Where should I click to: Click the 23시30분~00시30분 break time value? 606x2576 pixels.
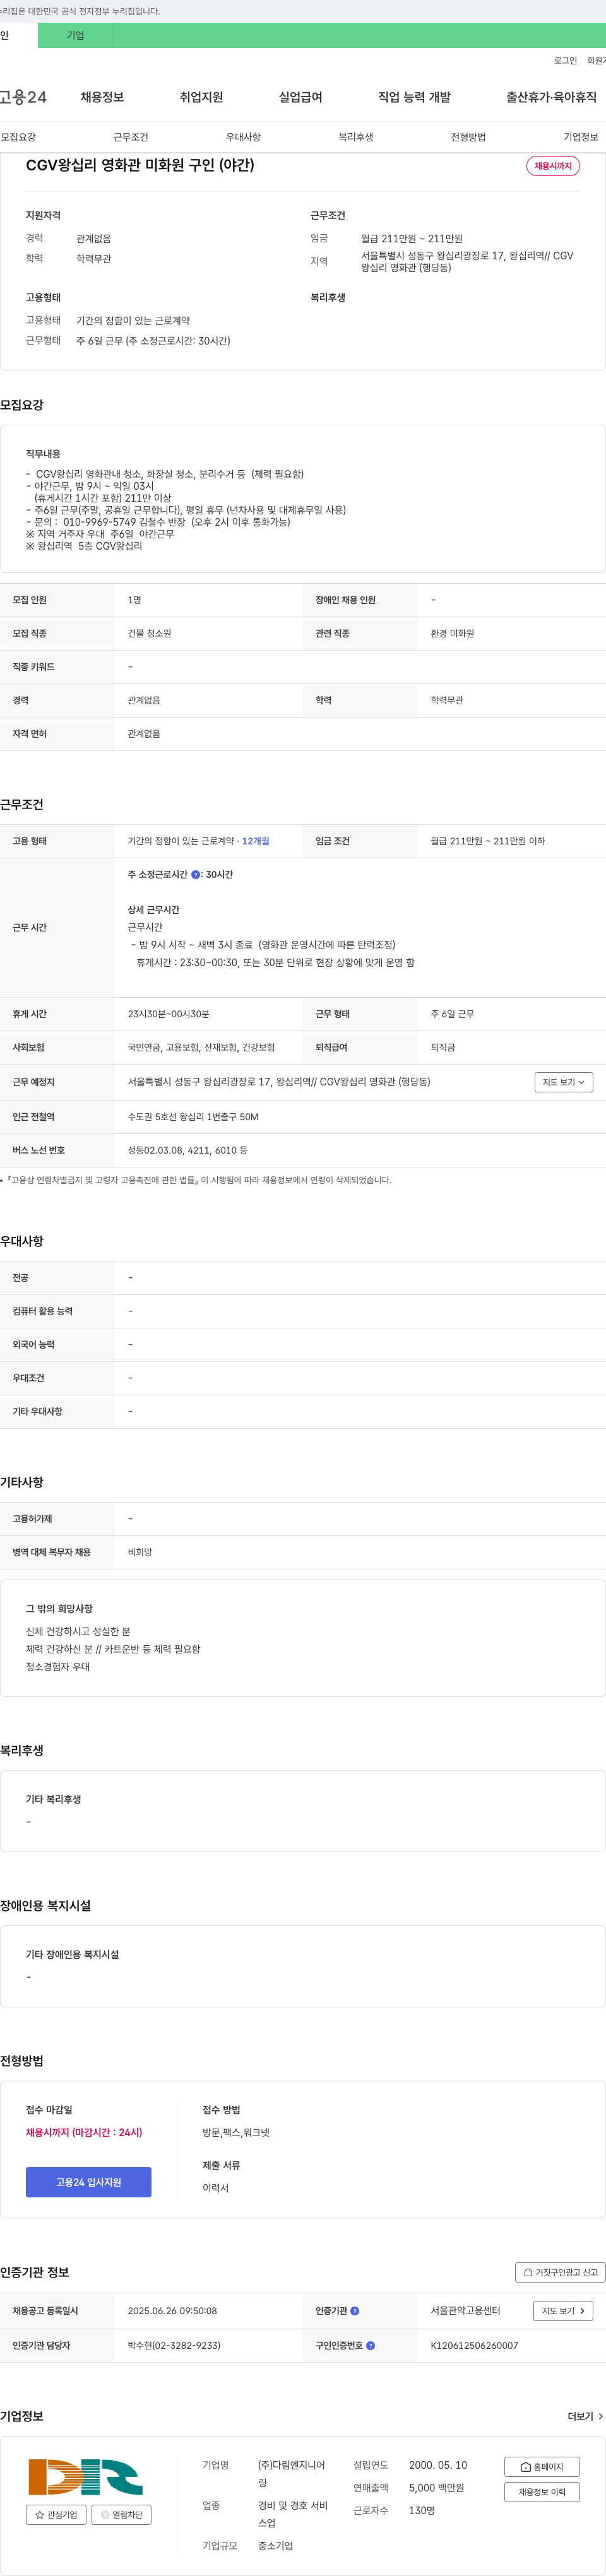[x=168, y=1014]
